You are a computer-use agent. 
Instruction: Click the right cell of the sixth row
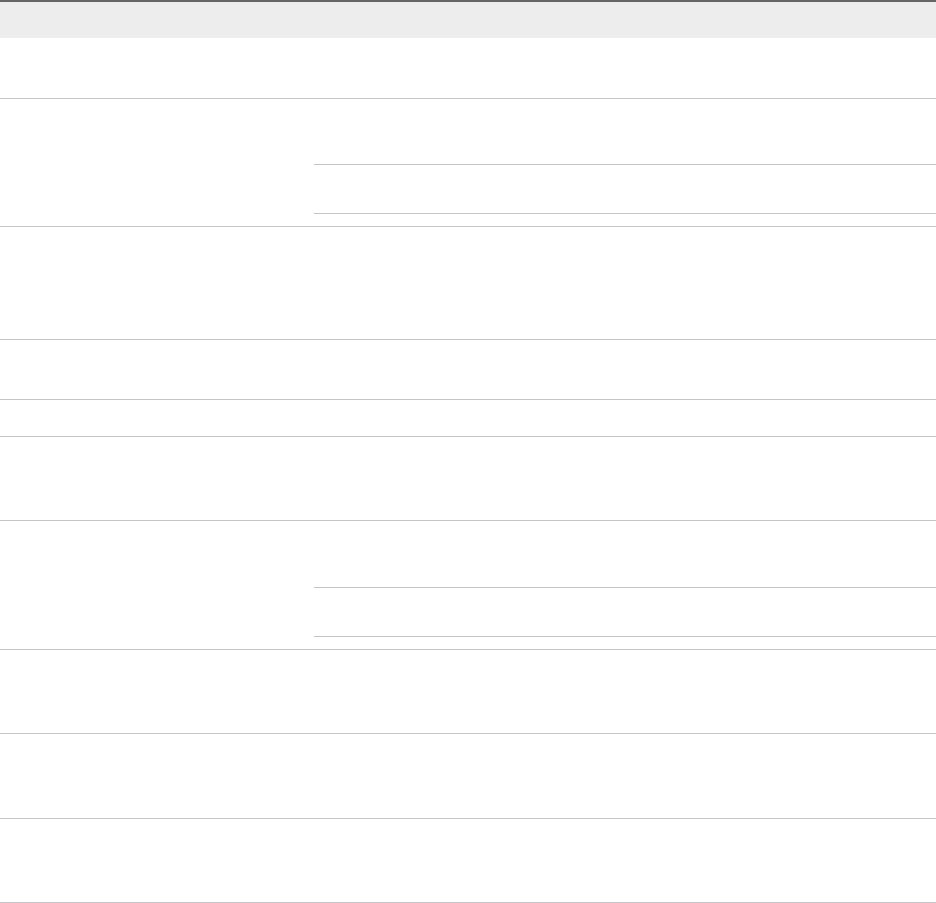(624, 477)
